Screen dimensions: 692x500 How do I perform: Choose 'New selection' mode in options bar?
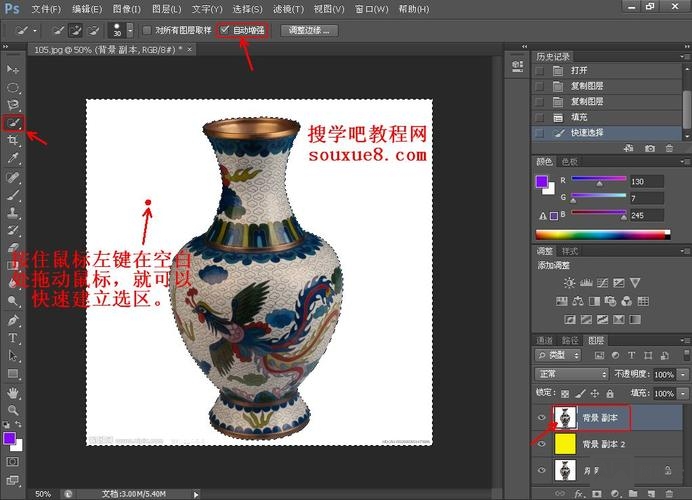[x=58, y=30]
